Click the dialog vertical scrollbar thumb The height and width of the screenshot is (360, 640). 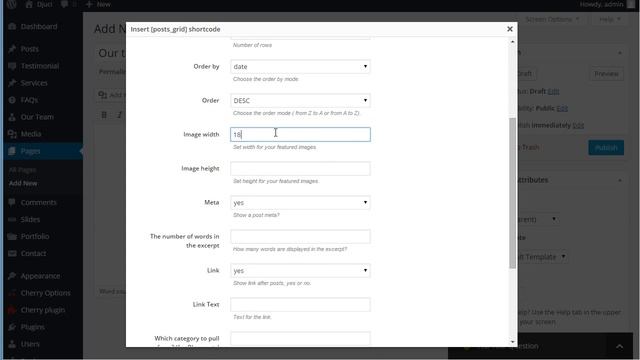pos(512,193)
